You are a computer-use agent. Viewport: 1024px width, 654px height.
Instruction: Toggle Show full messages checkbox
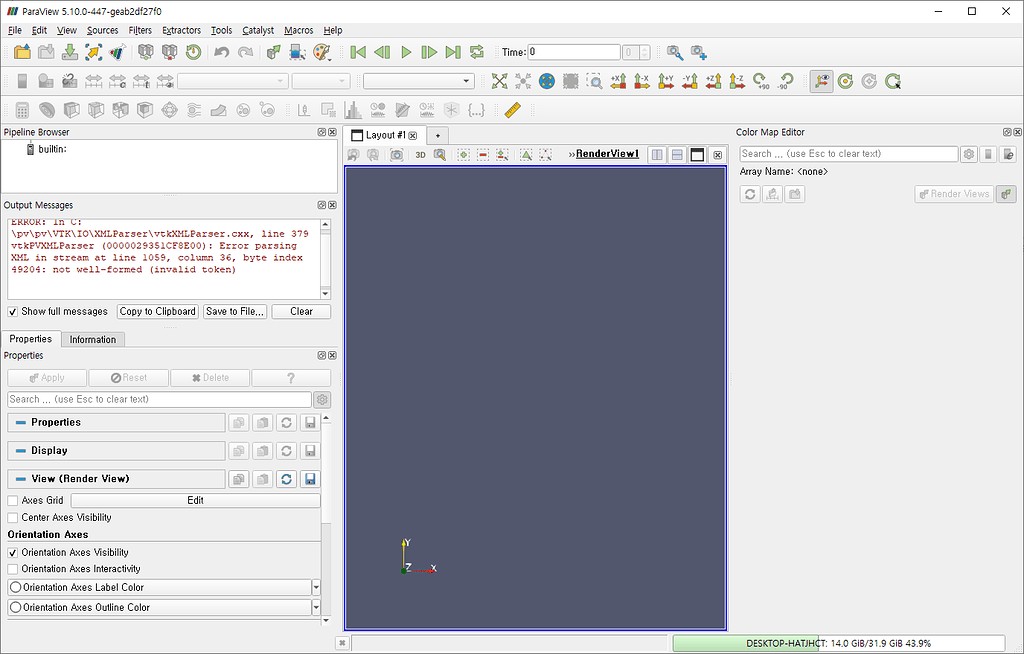(13, 312)
